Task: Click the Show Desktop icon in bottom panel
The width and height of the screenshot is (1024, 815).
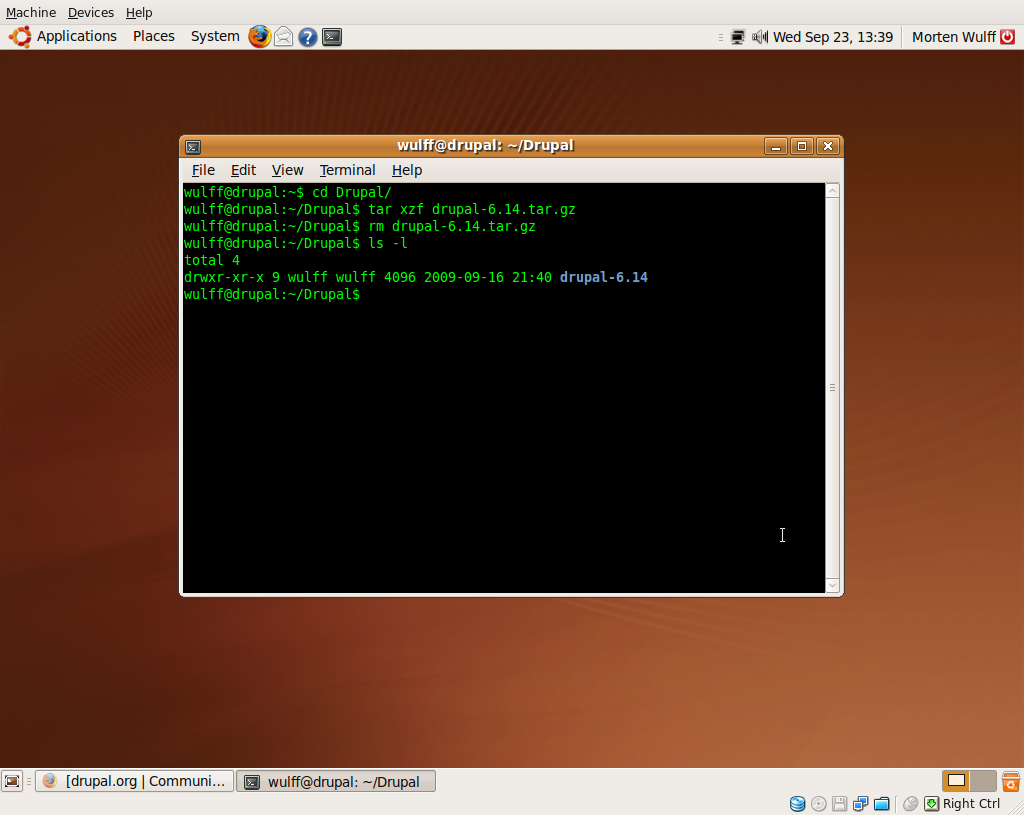Action: [x=12, y=781]
